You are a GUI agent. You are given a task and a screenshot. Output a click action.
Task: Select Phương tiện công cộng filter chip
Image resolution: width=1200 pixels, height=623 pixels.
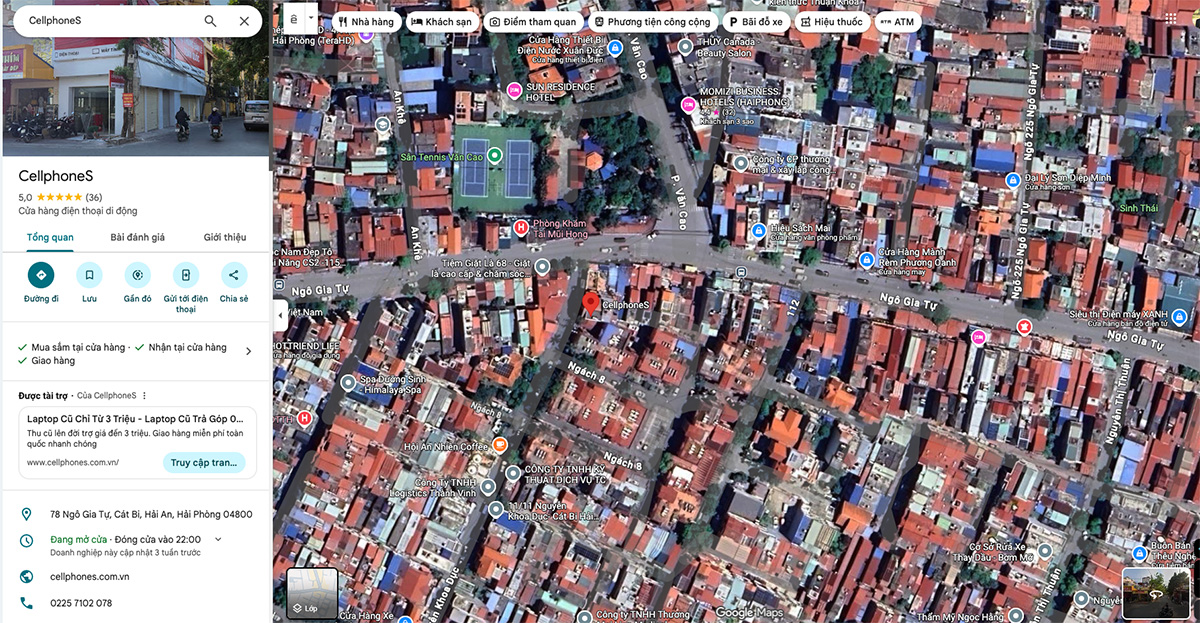(652, 21)
